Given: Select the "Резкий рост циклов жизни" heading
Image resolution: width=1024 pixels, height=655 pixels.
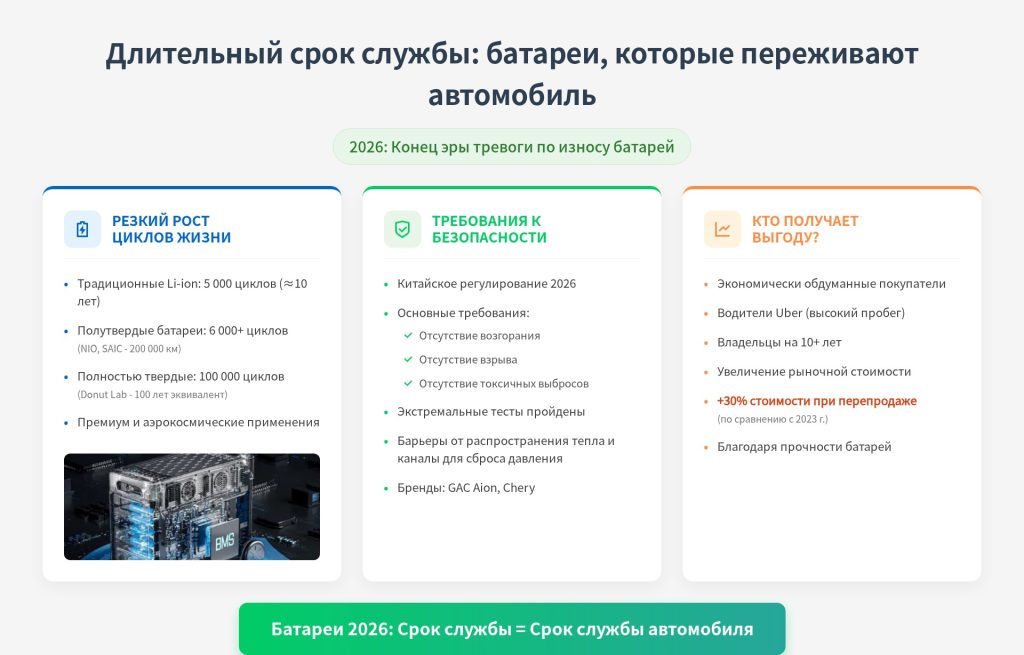Looking at the screenshot, I should 171,229.
